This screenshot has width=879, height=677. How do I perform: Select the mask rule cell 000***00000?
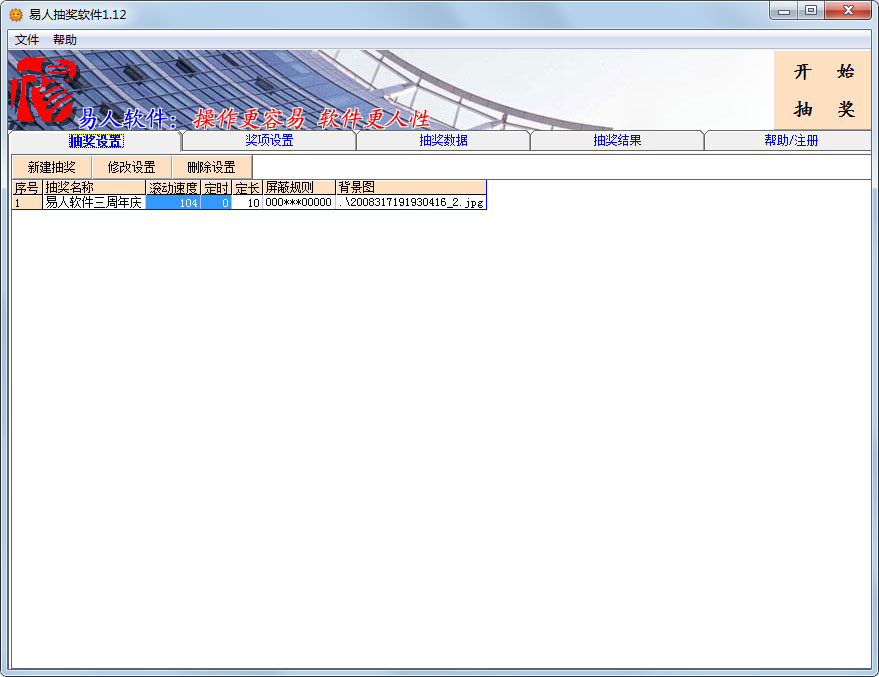pyautogui.click(x=299, y=202)
